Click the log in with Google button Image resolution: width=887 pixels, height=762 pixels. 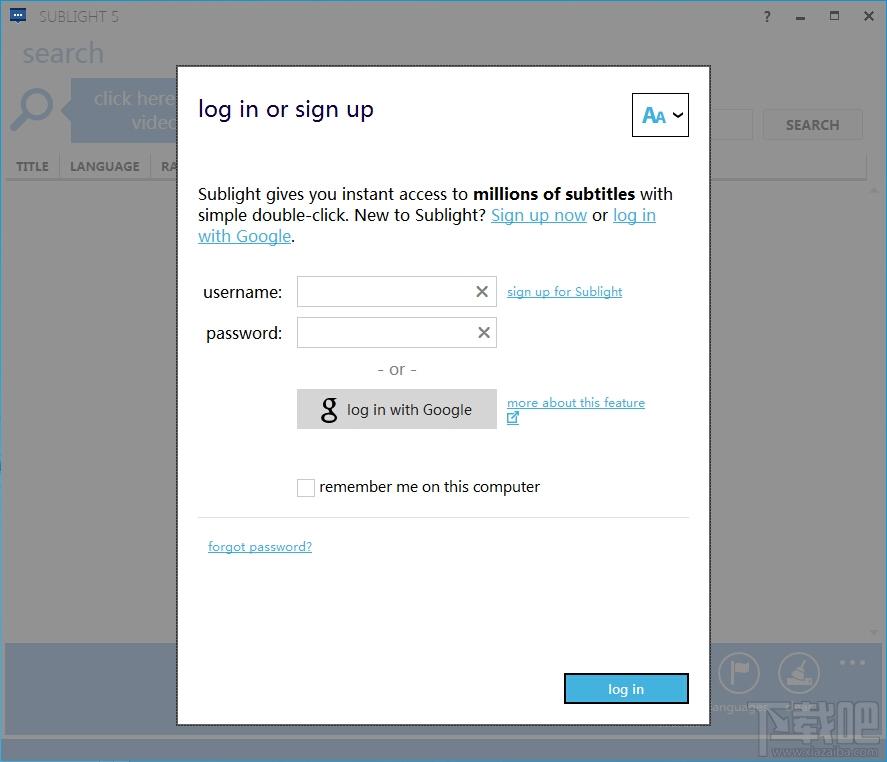click(397, 409)
